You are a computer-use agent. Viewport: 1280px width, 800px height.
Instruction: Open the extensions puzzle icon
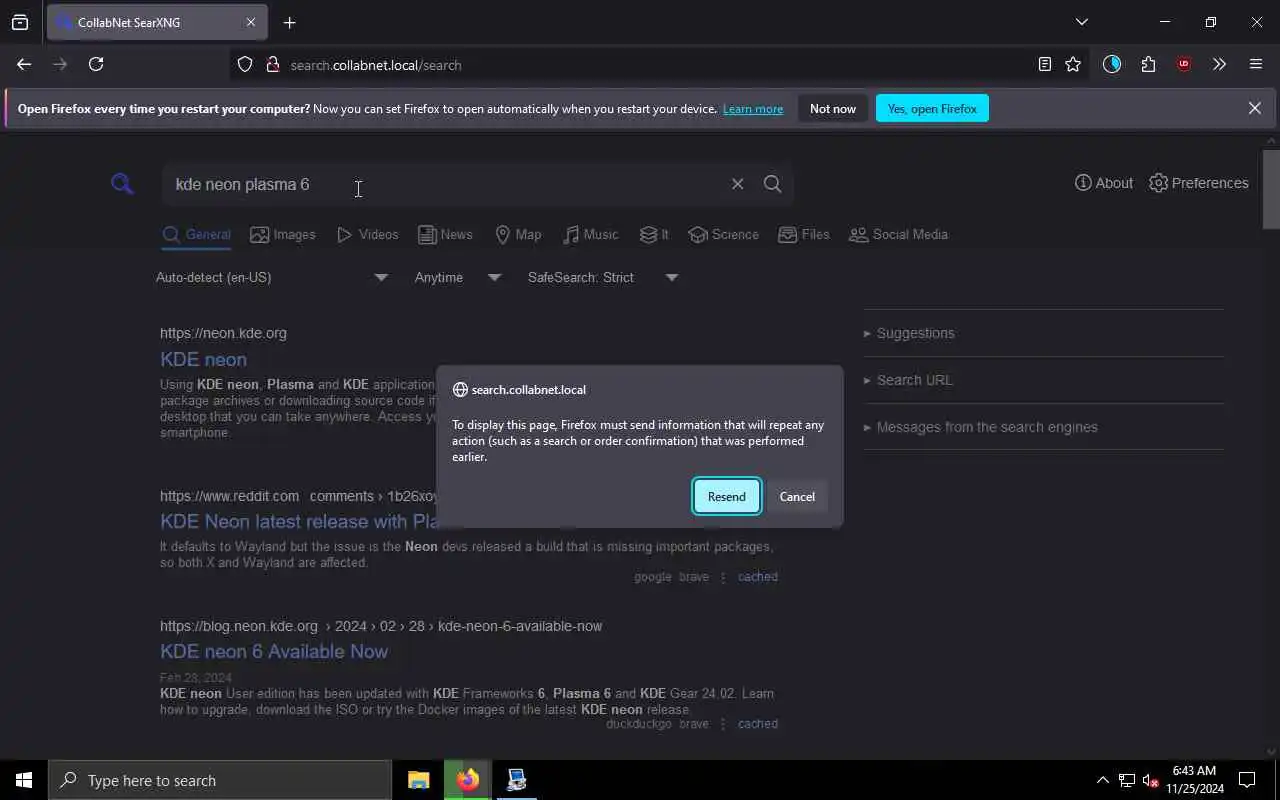point(1148,64)
